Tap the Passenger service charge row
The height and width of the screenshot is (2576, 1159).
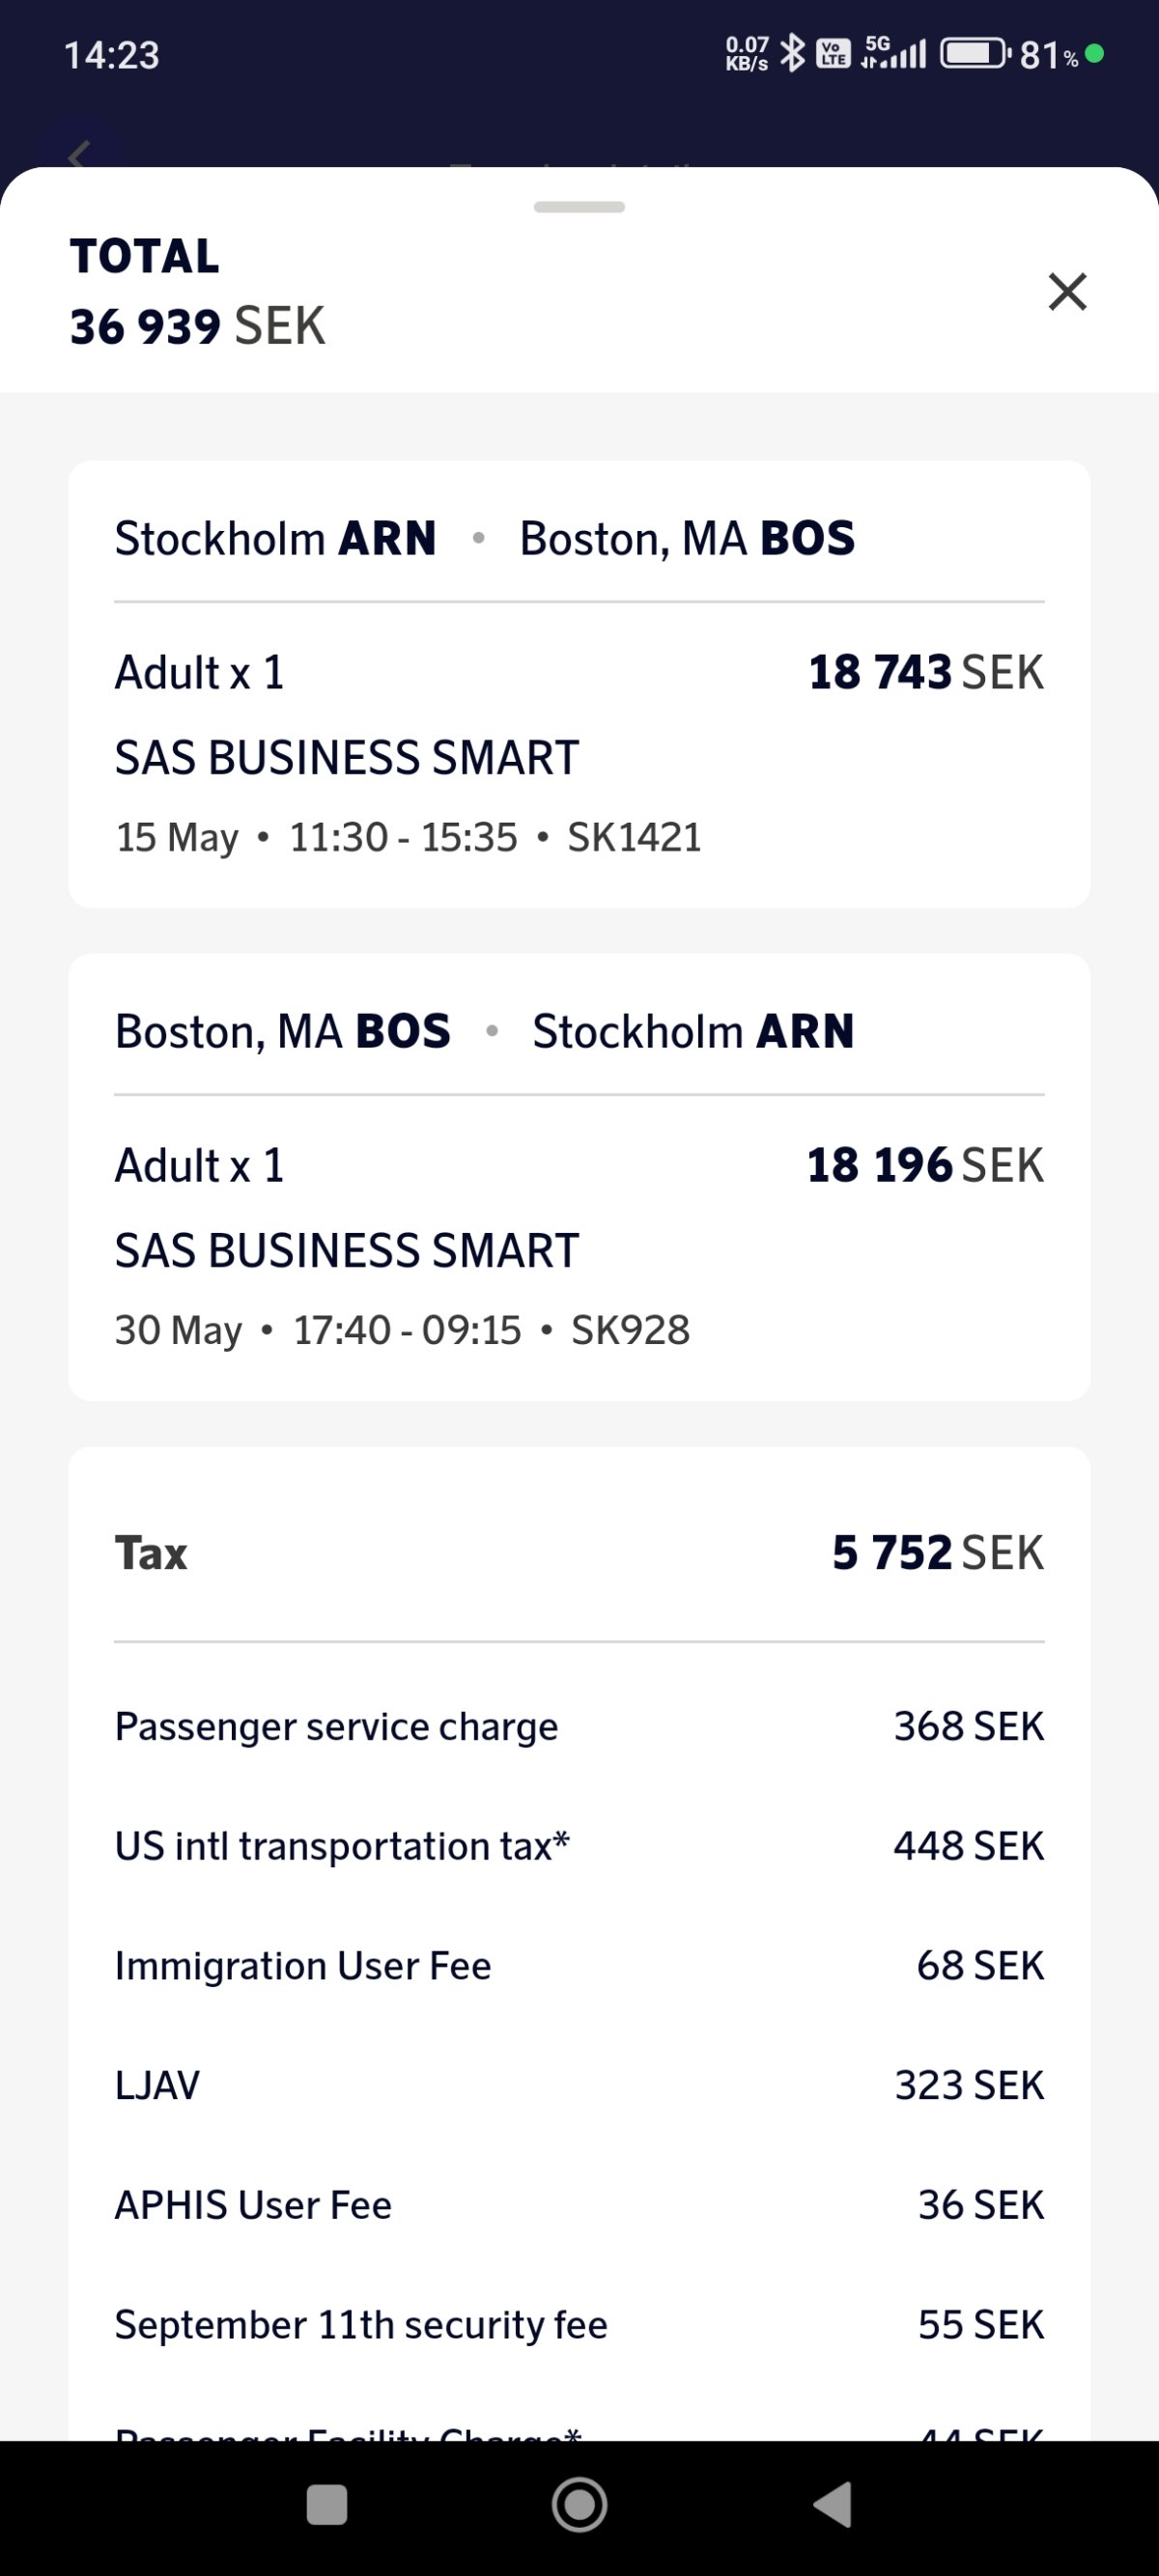579,1727
